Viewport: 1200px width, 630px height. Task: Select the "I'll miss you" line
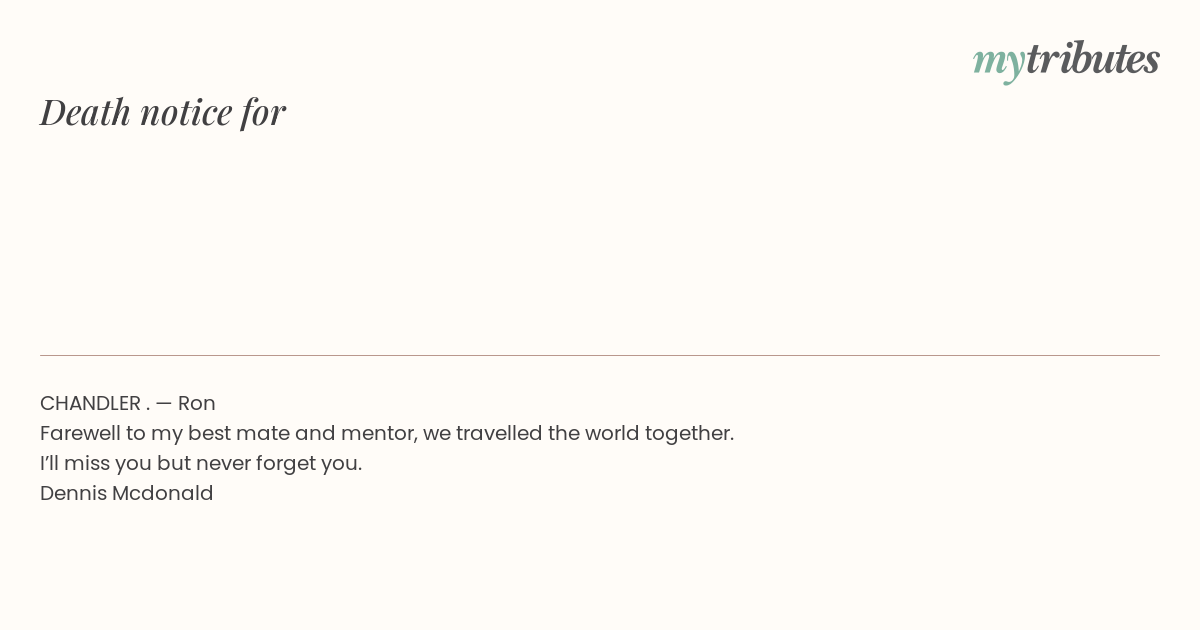pos(201,463)
